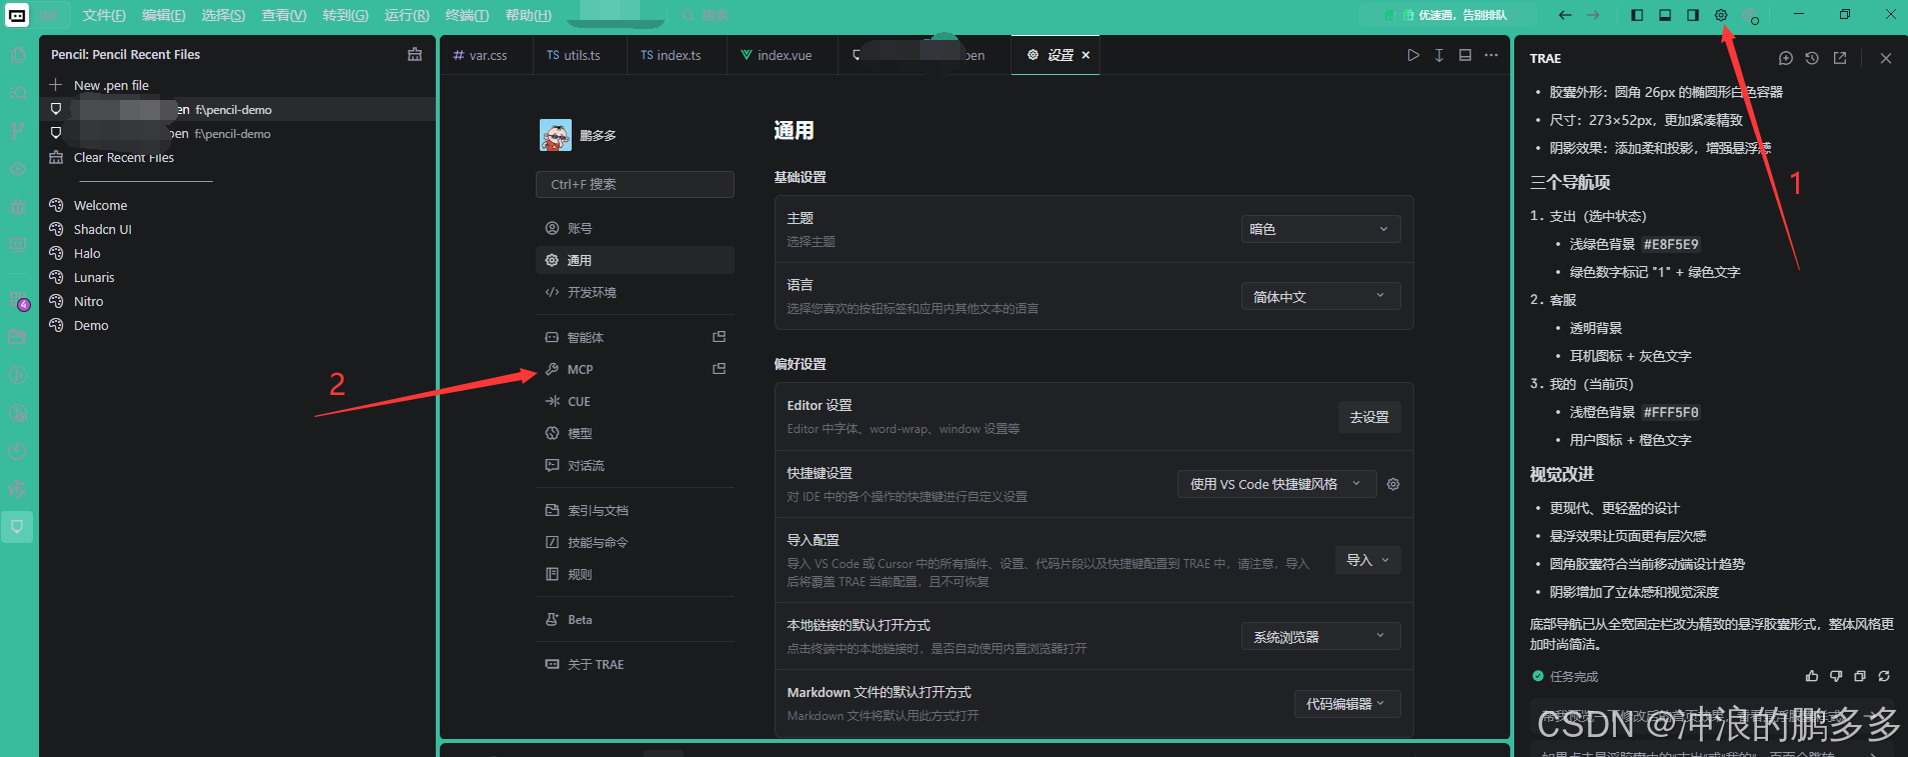Open chat history icon in TRAE panel
Screen dimensions: 1908x757
[1812, 58]
